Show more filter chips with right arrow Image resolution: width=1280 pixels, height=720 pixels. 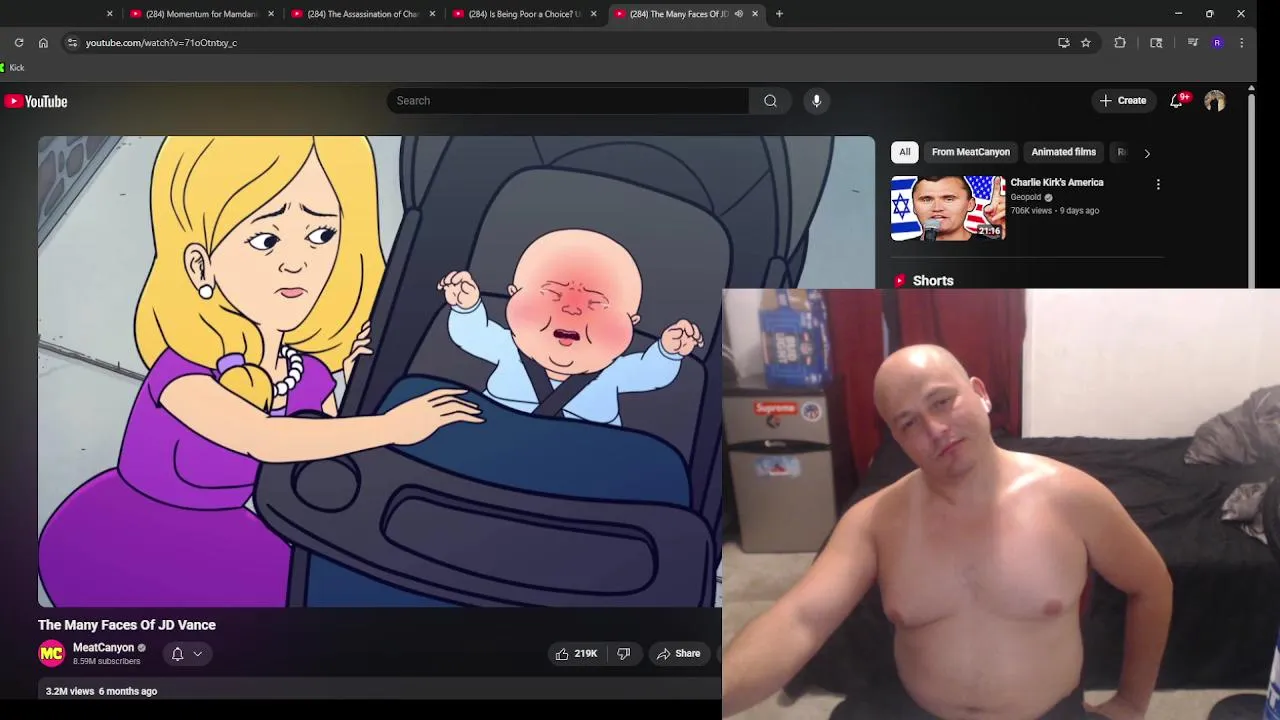click(x=1147, y=153)
